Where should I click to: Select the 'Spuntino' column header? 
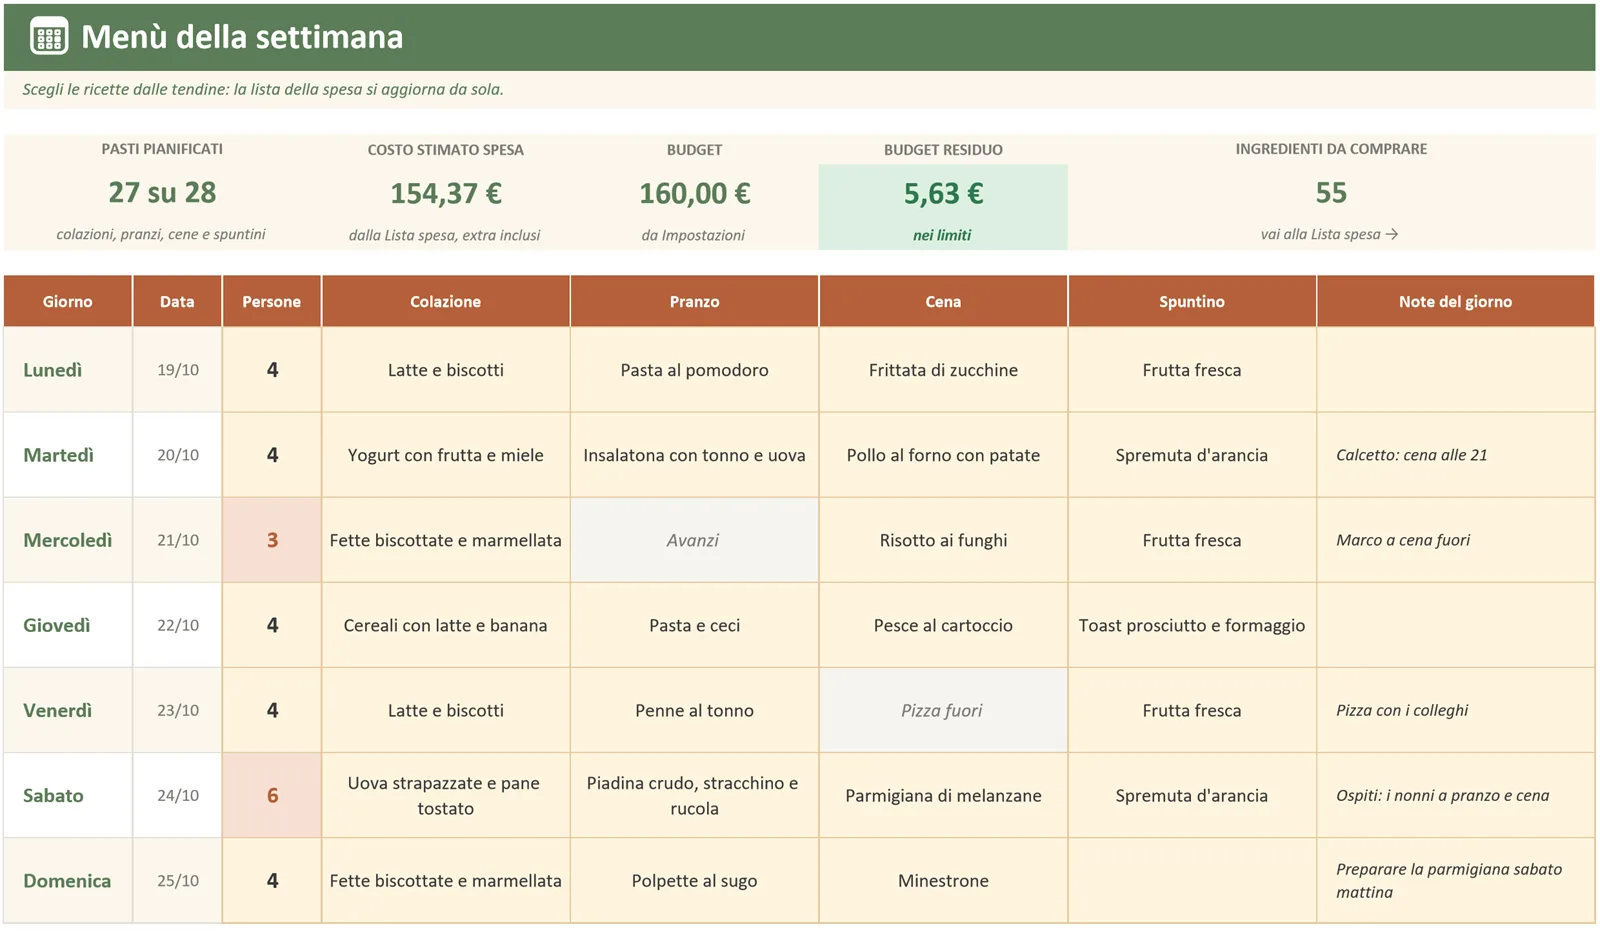(x=1192, y=301)
